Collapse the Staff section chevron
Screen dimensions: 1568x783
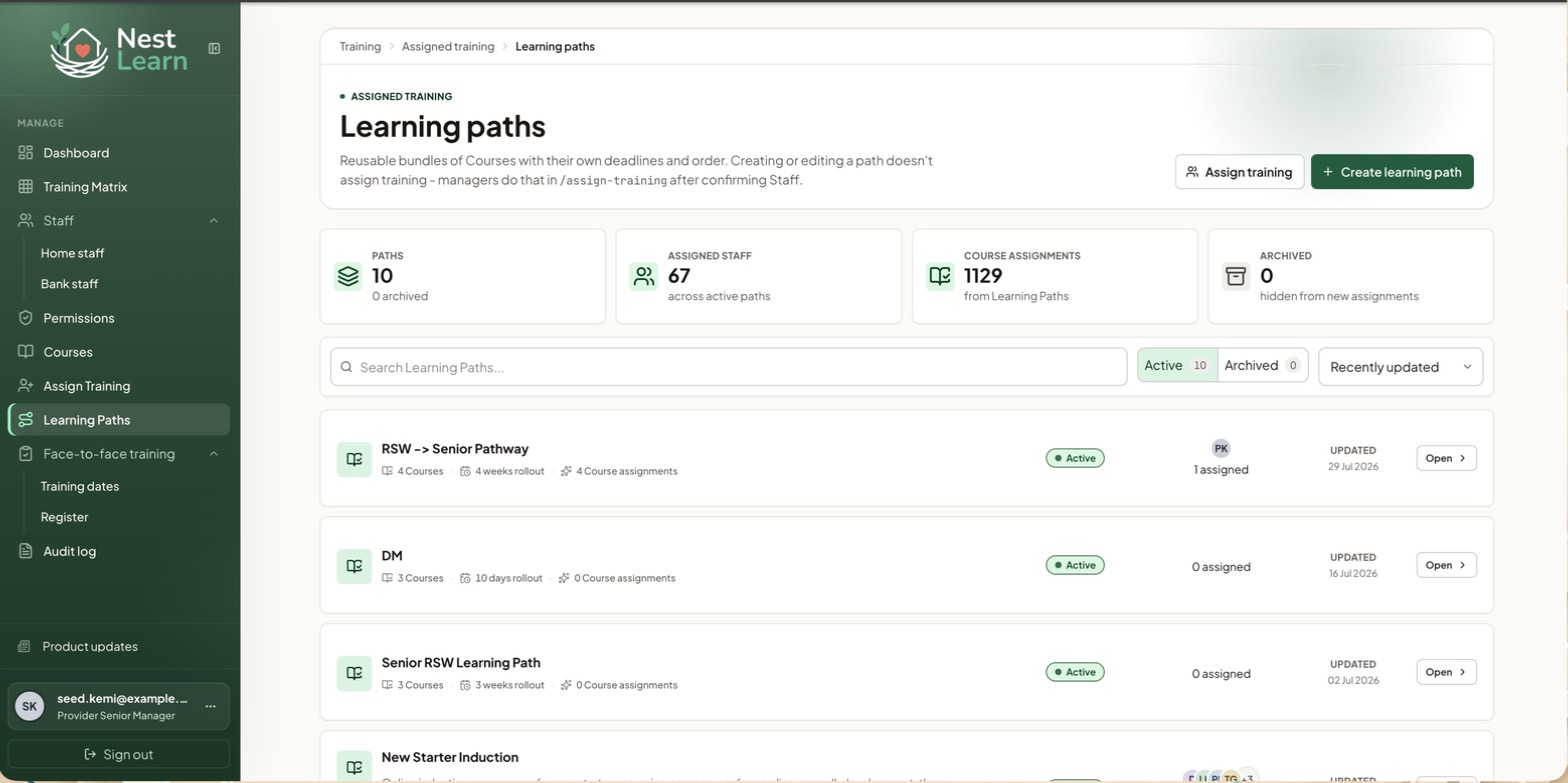(214, 221)
